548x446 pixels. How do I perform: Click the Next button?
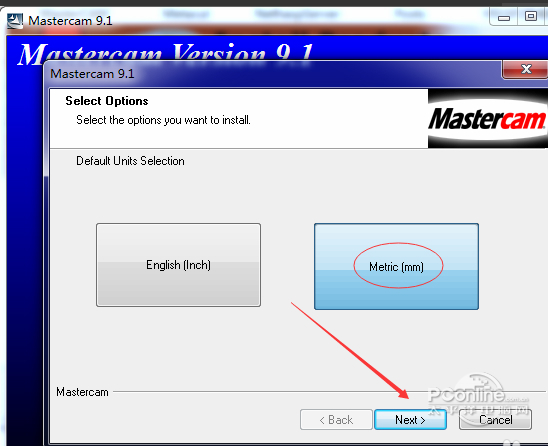pyautogui.click(x=410, y=419)
